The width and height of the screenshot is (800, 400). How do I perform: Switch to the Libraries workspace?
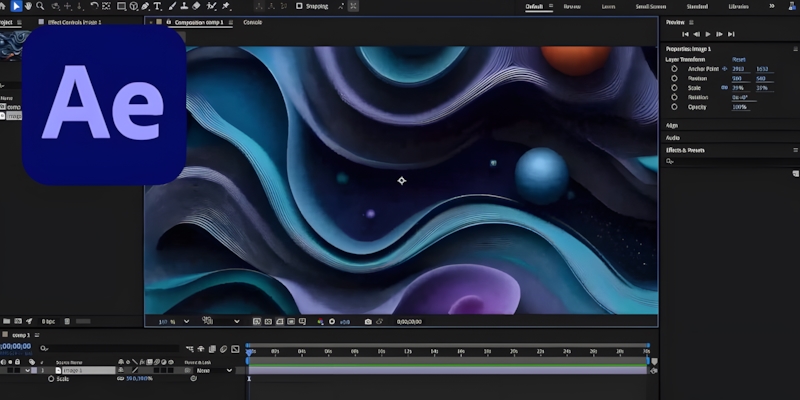click(x=738, y=7)
